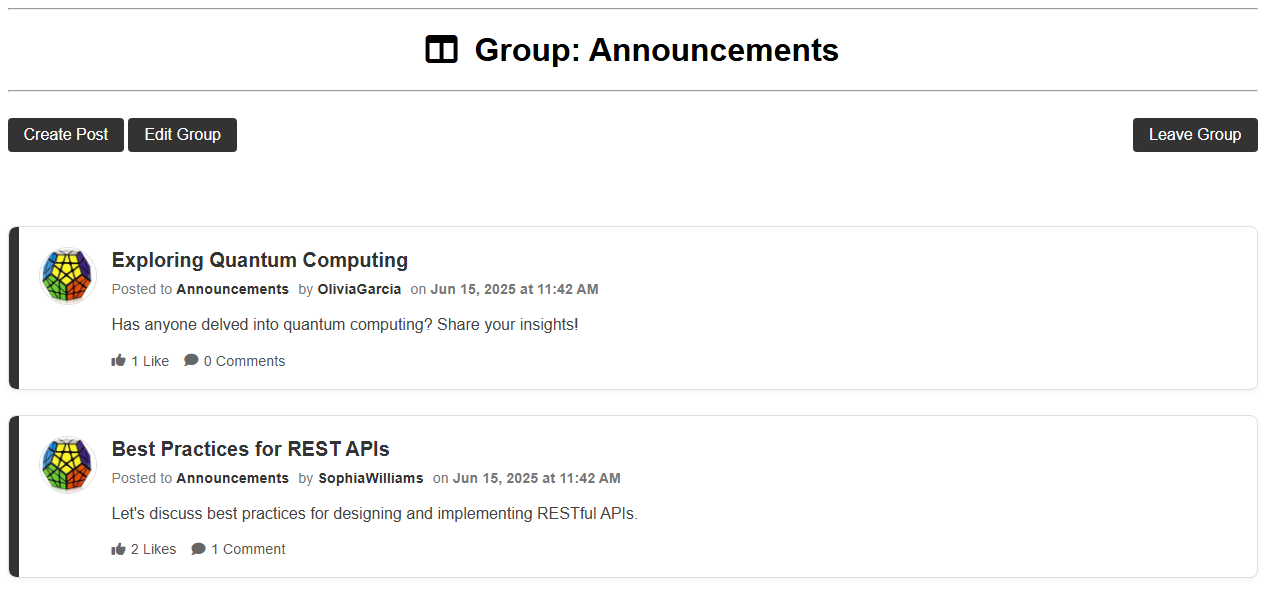Click the Announcements link on the first post
The height and width of the screenshot is (590, 1270).
pyautogui.click(x=232, y=289)
